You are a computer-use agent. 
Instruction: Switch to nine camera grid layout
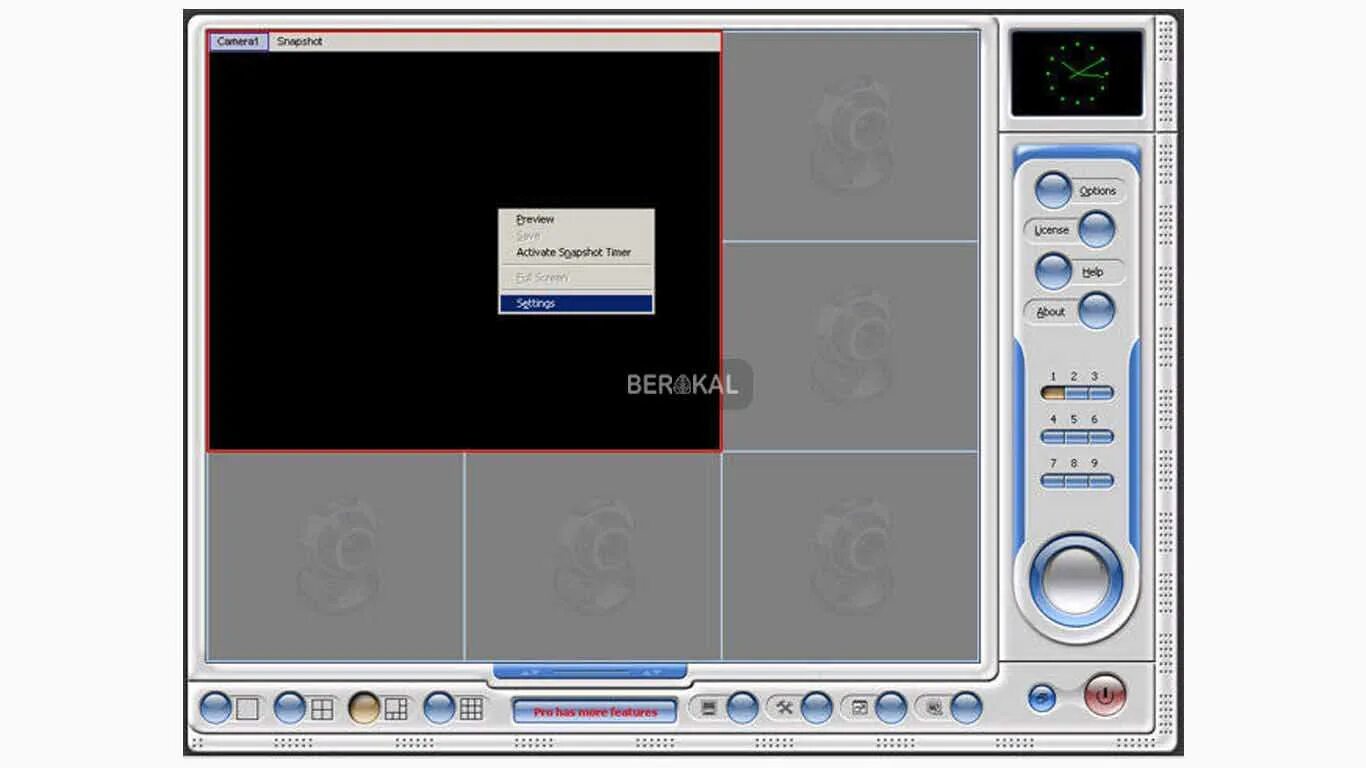[440, 709]
